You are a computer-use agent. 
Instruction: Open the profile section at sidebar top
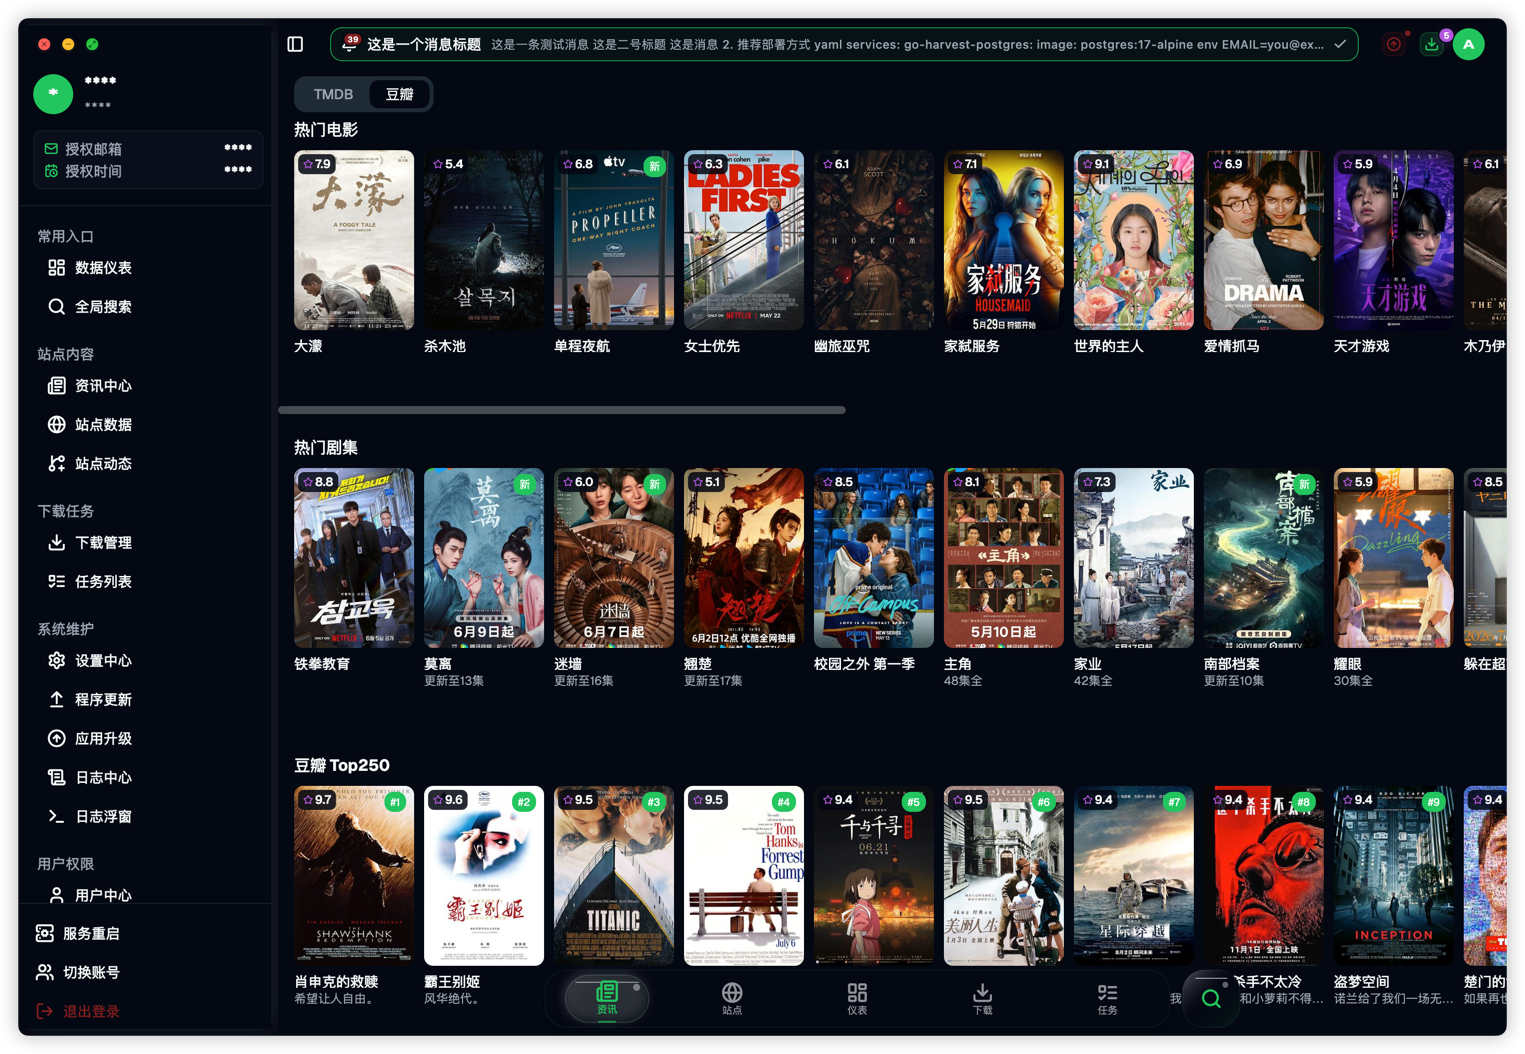click(100, 93)
